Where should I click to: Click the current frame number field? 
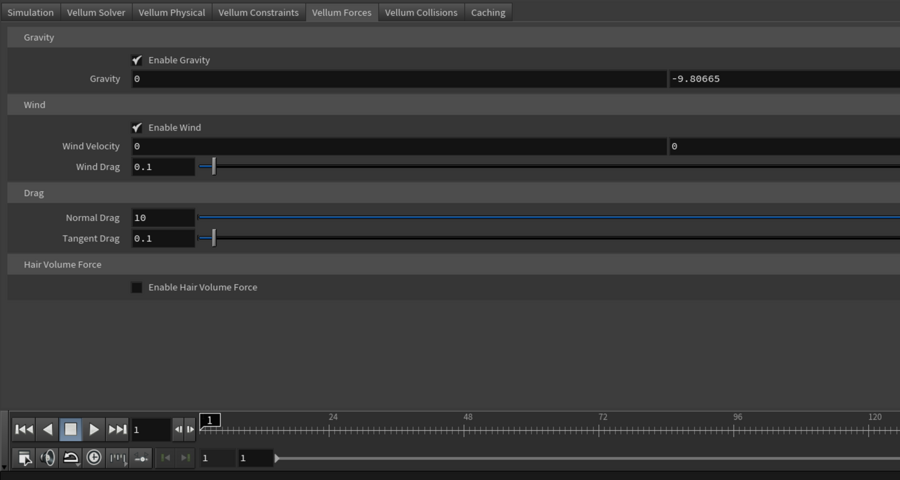point(151,429)
